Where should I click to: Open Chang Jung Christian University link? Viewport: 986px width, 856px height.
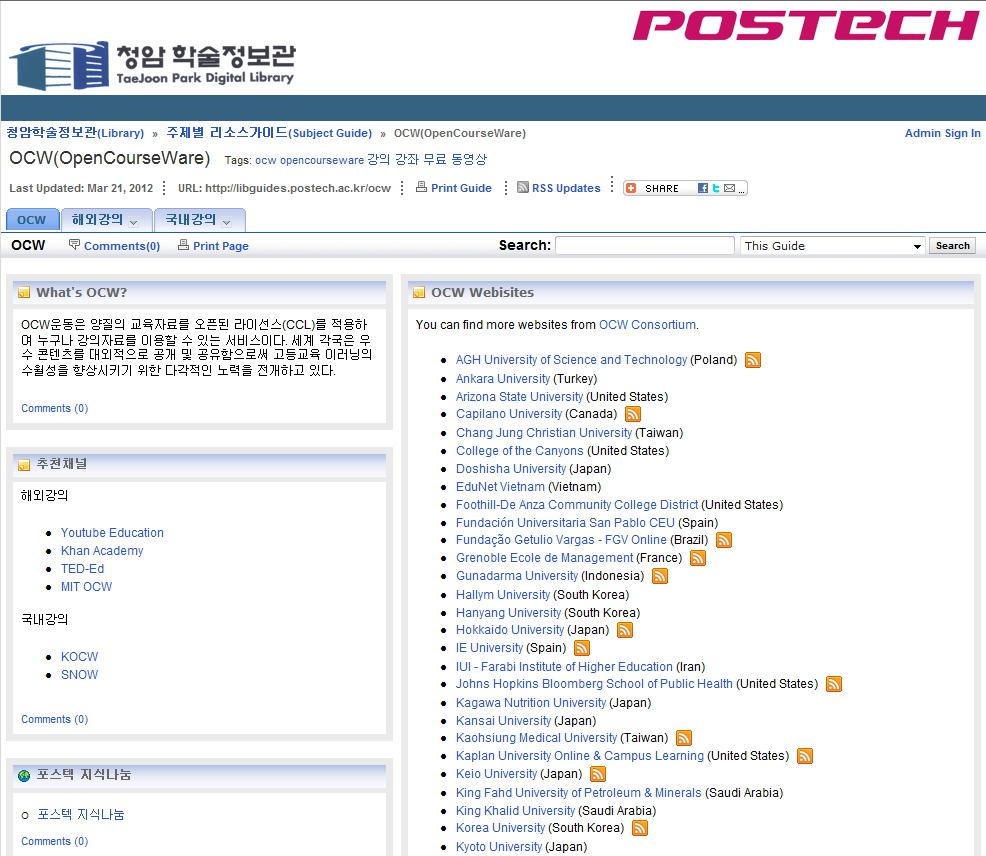coord(544,433)
